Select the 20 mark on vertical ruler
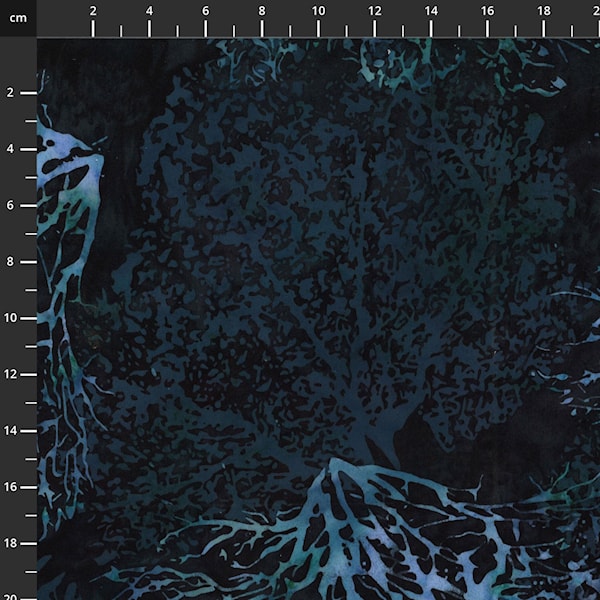This screenshot has height=600, width=600. click(10, 593)
